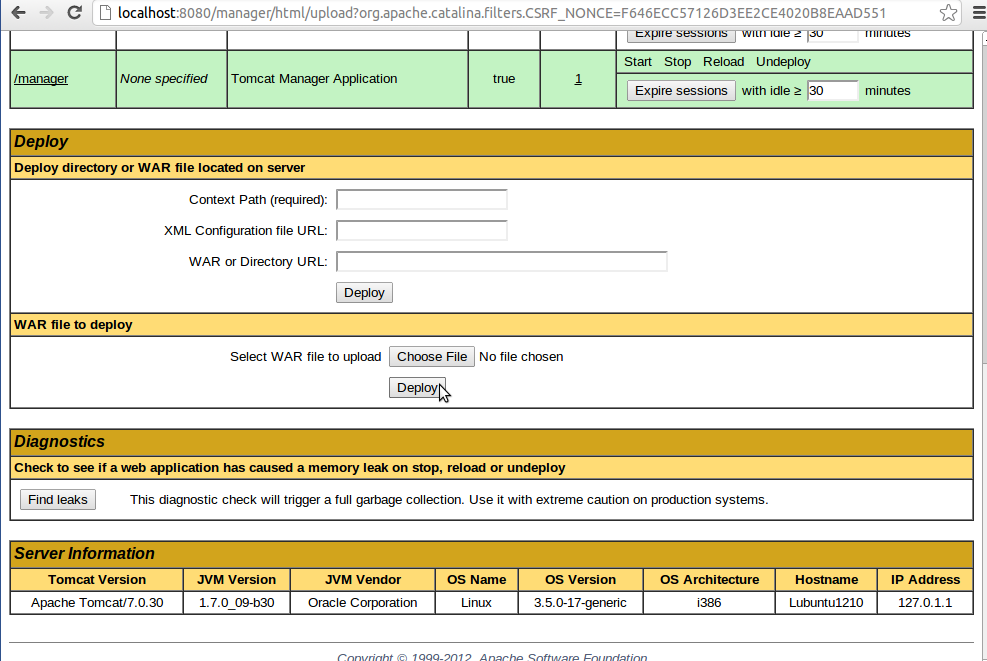Viewport: 987px width, 661px height.
Task: Click Deploy under WAR or Directory URL
Action: click(364, 293)
